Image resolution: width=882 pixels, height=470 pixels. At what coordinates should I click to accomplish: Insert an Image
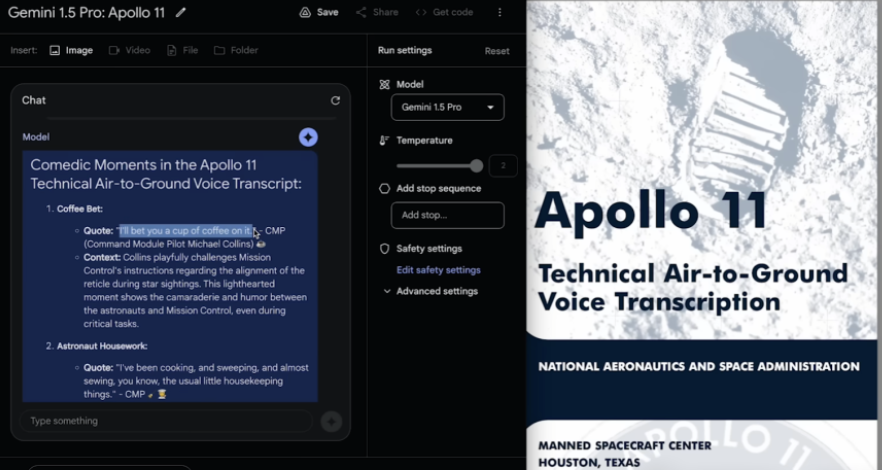[x=71, y=51]
